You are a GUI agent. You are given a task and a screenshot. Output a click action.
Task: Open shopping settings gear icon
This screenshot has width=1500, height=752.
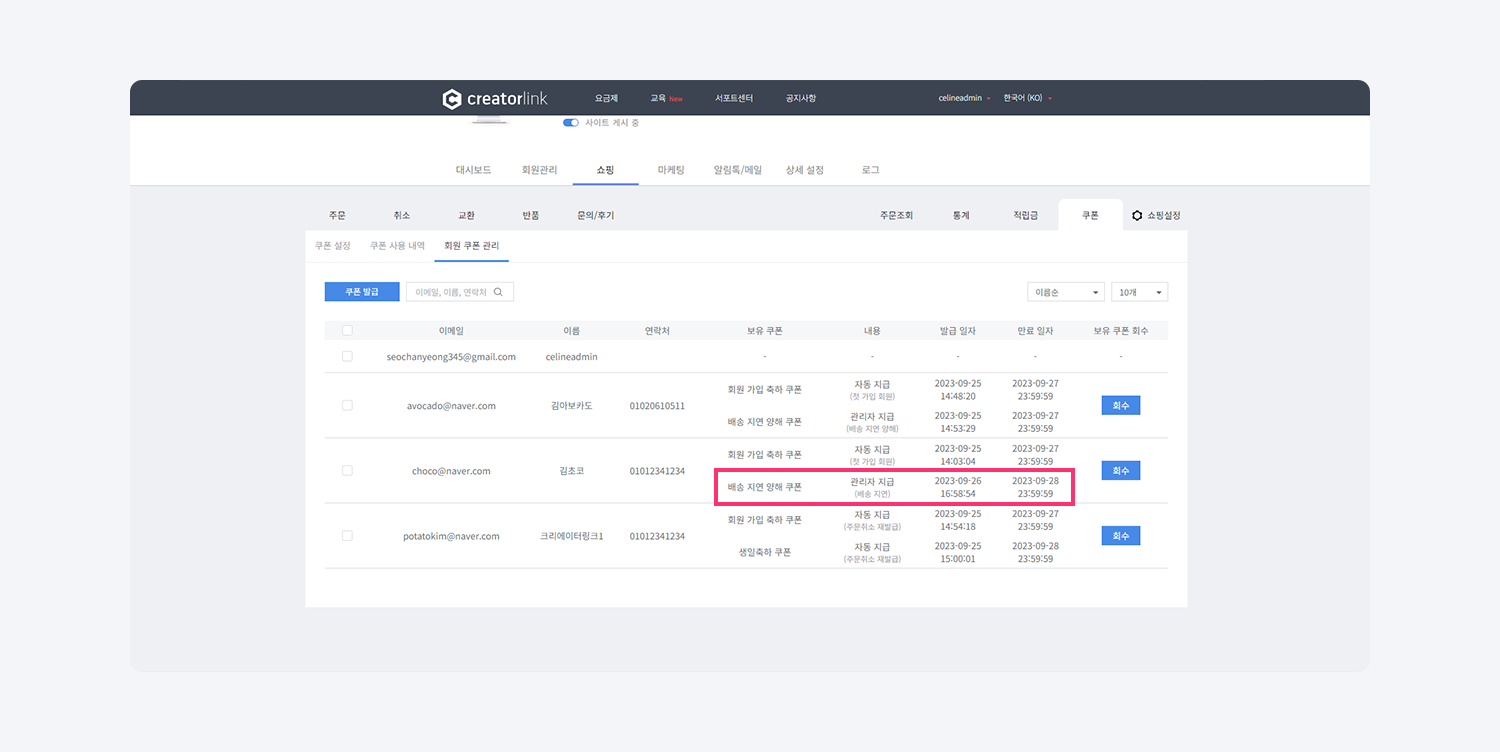pyautogui.click(x=1137, y=215)
